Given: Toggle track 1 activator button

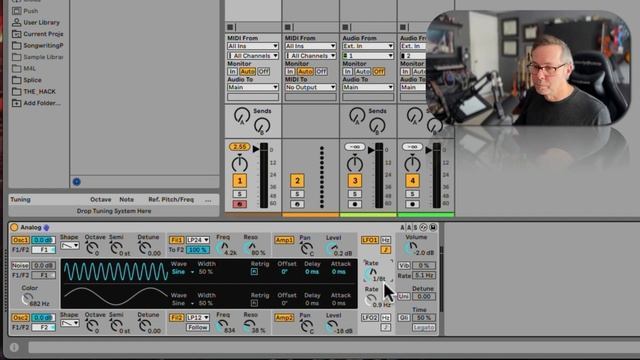Looking at the screenshot, I should pos(240,180).
